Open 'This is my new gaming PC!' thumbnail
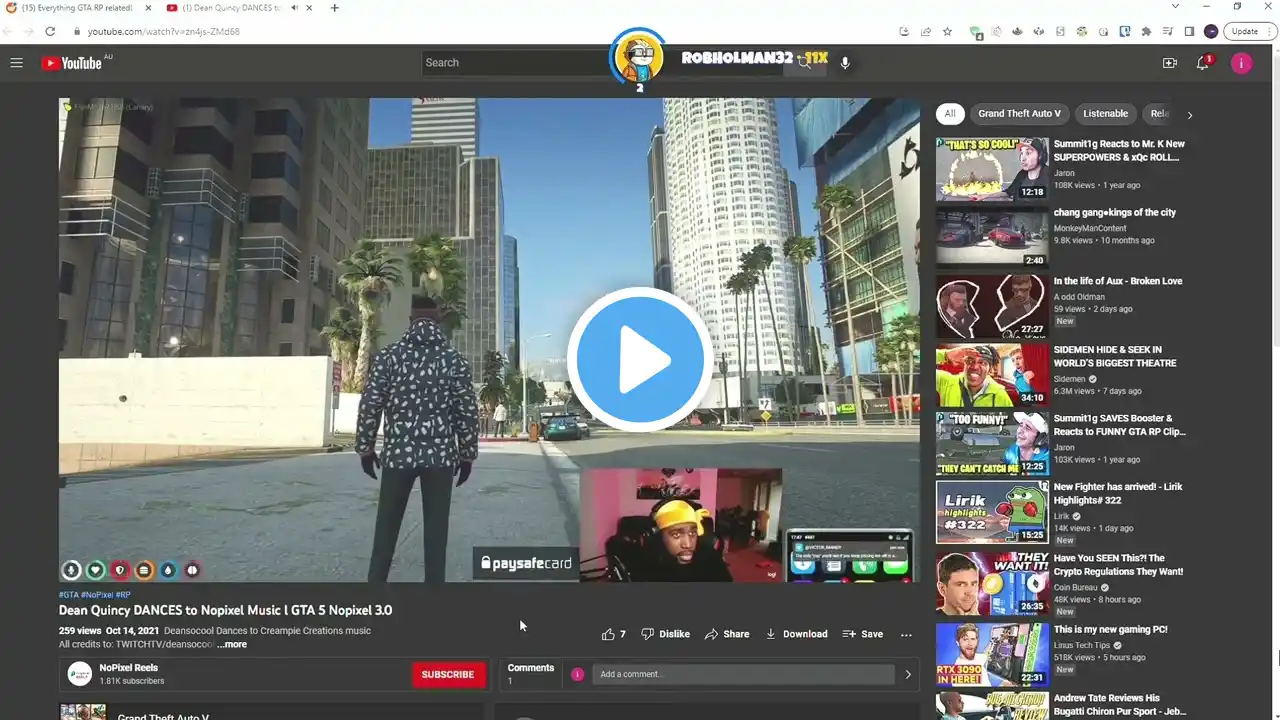This screenshot has width=1280, height=720. pos(992,654)
